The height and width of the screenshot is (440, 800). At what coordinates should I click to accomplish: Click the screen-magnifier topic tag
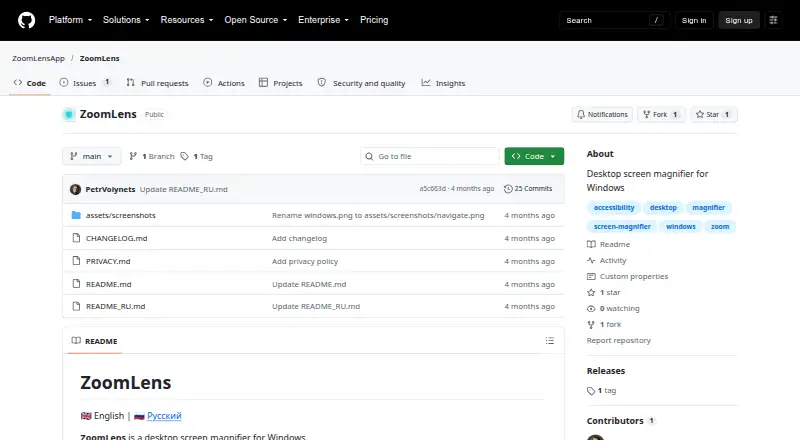click(x=622, y=227)
